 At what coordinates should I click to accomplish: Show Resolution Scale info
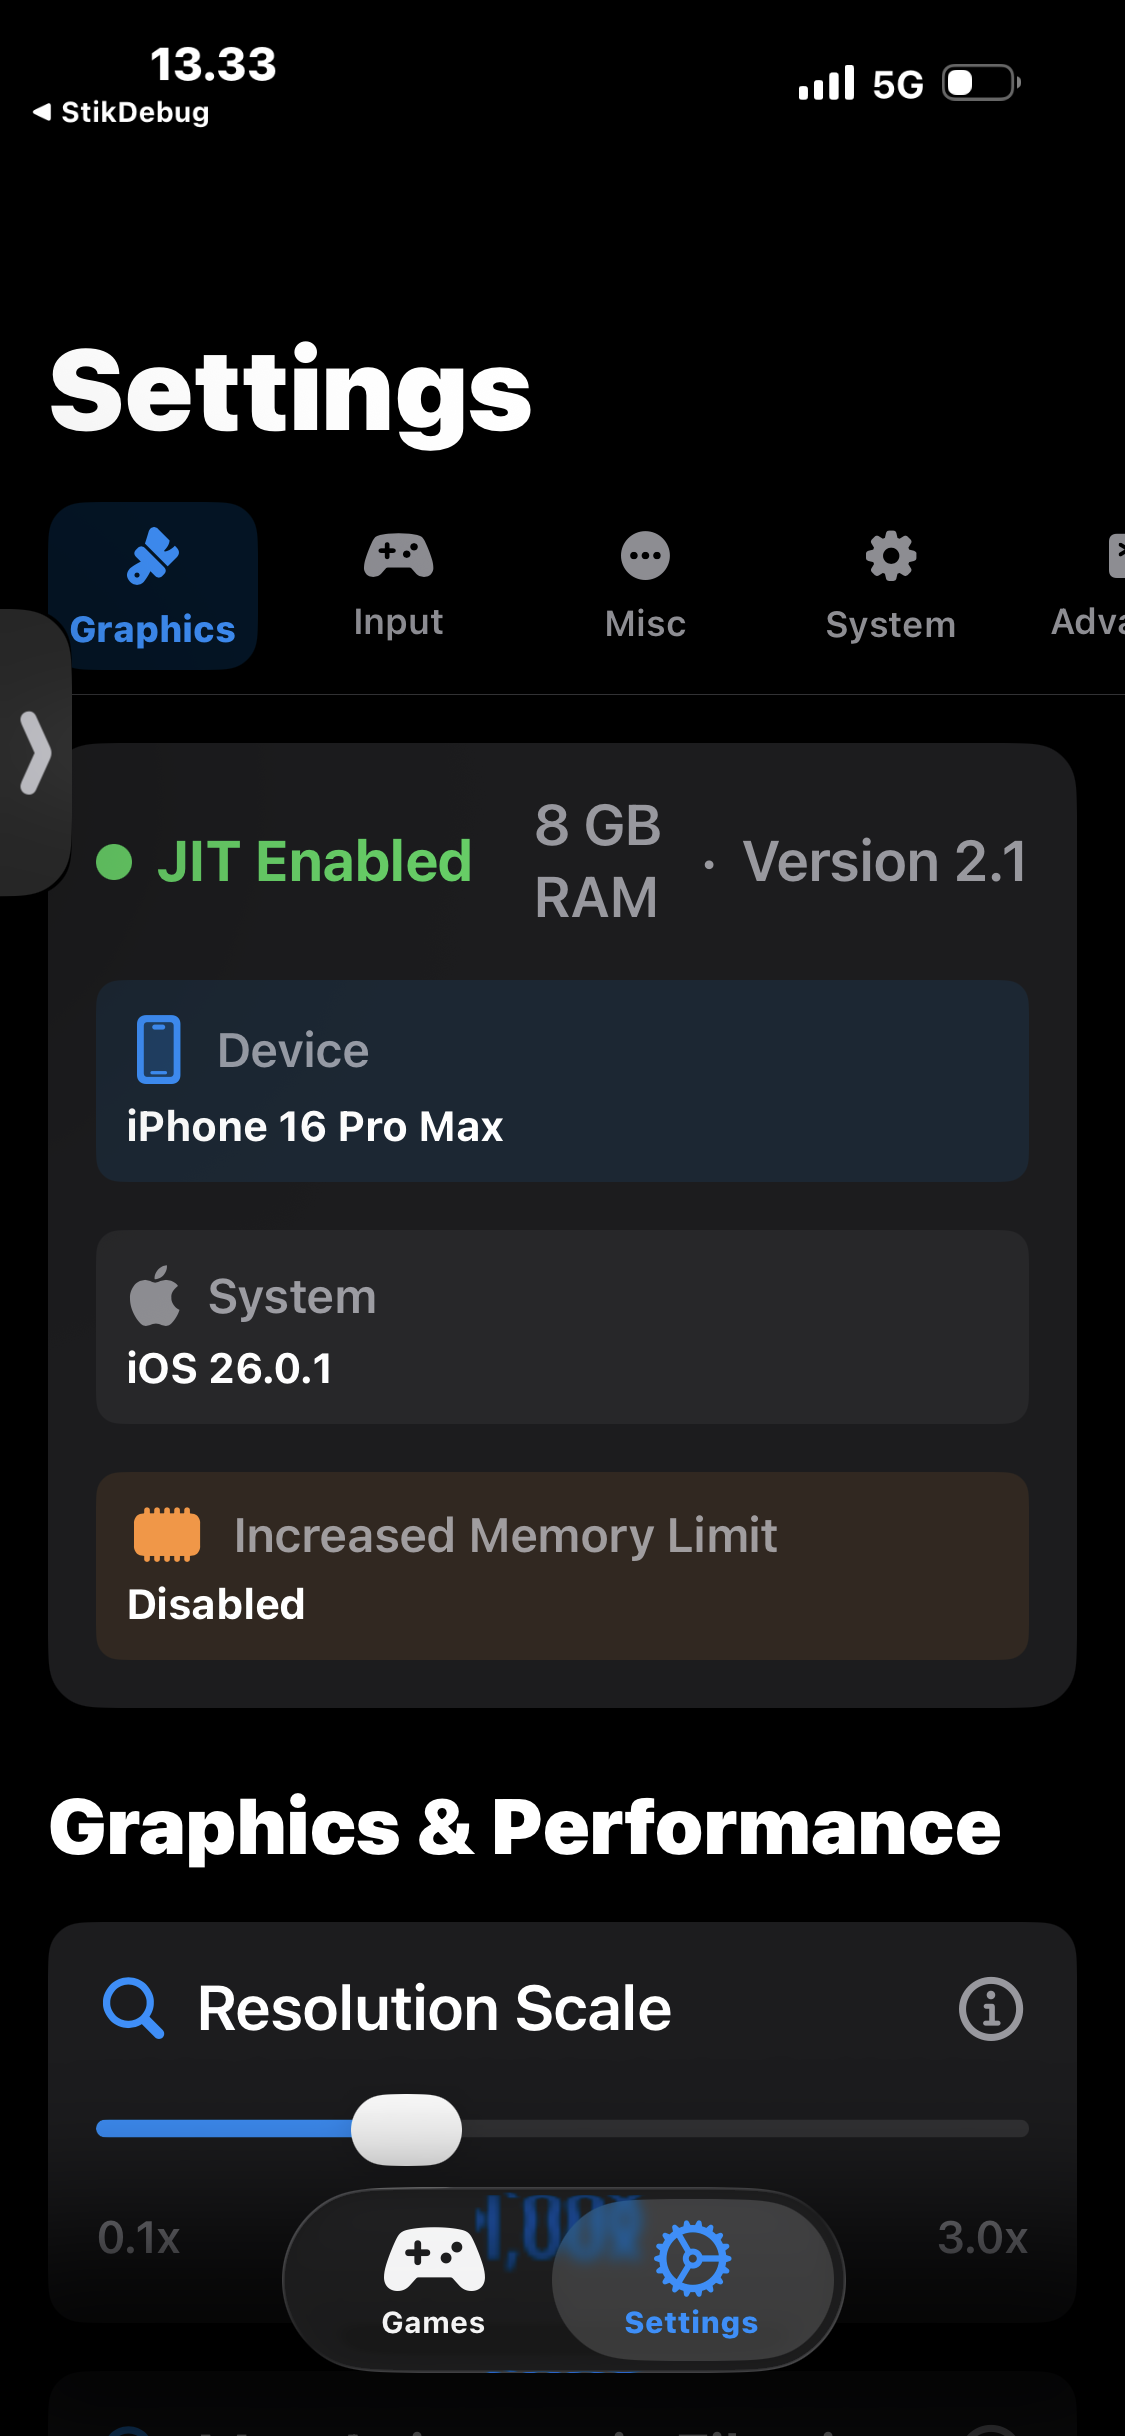pos(990,2008)
